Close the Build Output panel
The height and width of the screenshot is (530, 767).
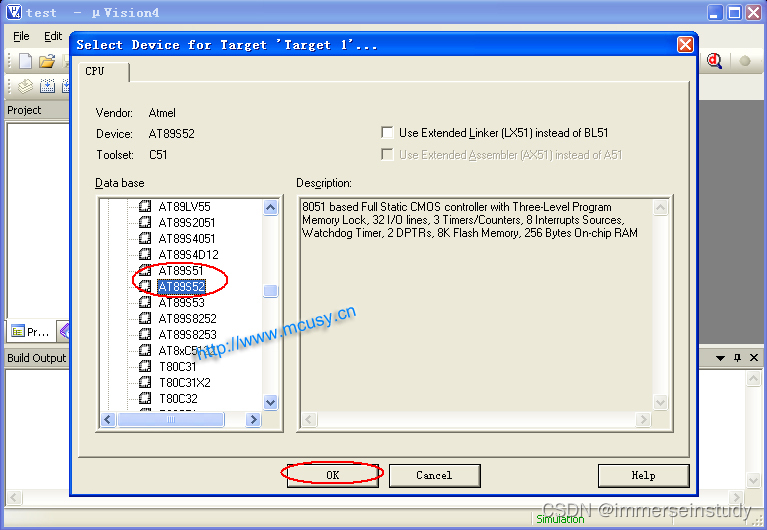tap(754, 358)
